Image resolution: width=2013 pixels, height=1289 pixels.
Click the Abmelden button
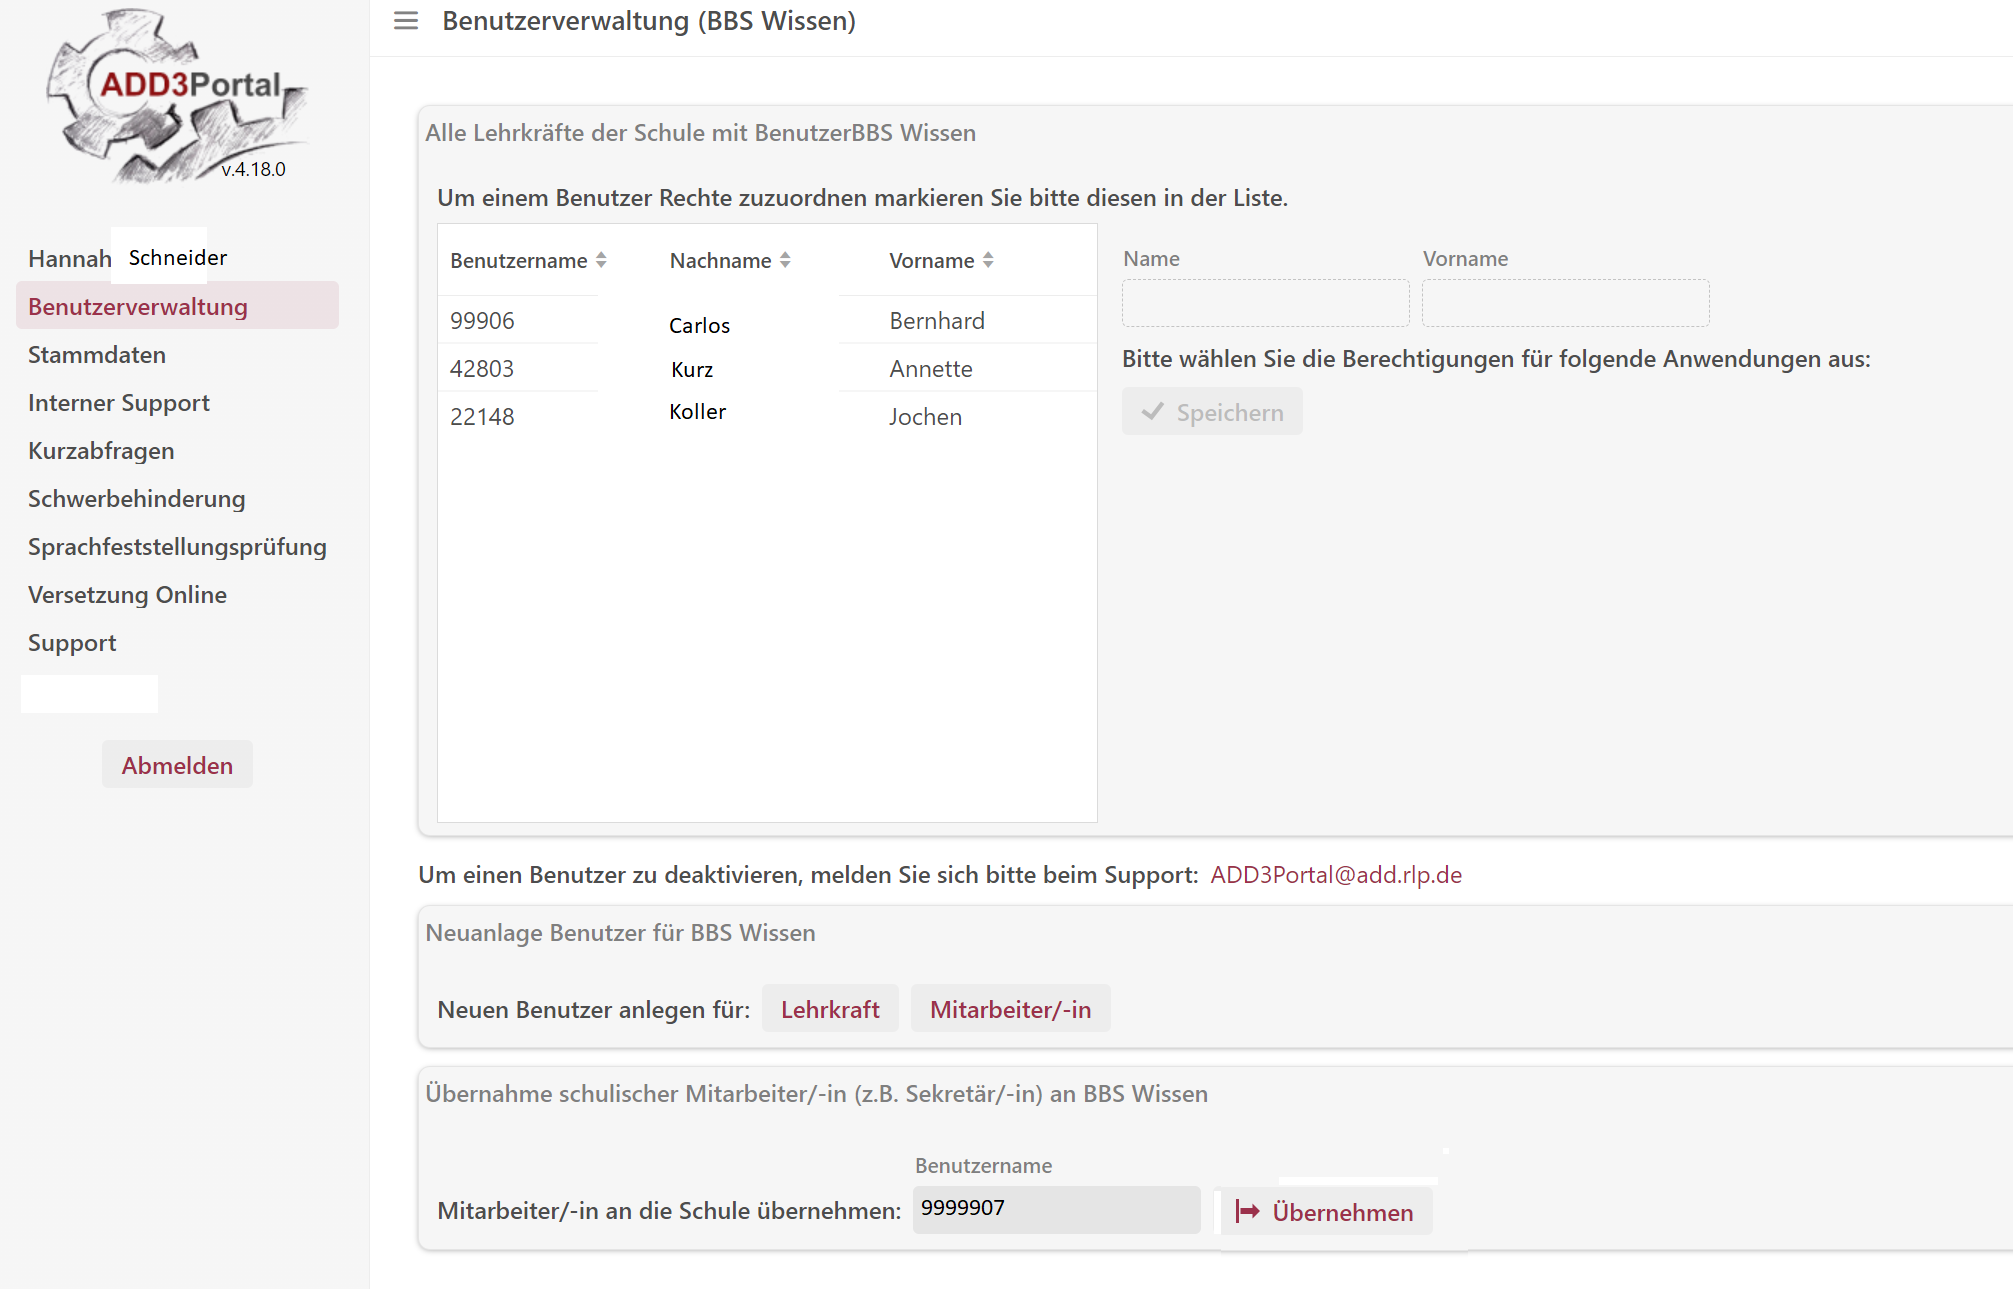(x=177, y=765)
